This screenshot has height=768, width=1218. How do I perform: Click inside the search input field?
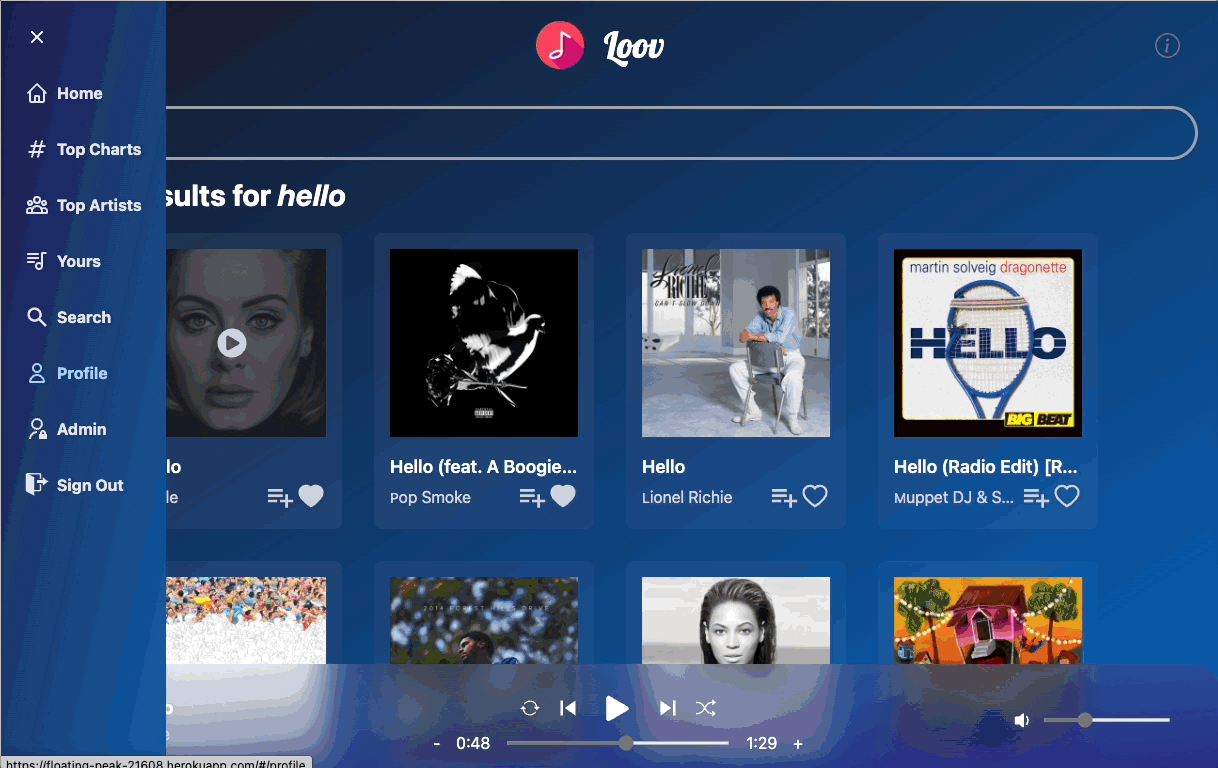[680, 133]
